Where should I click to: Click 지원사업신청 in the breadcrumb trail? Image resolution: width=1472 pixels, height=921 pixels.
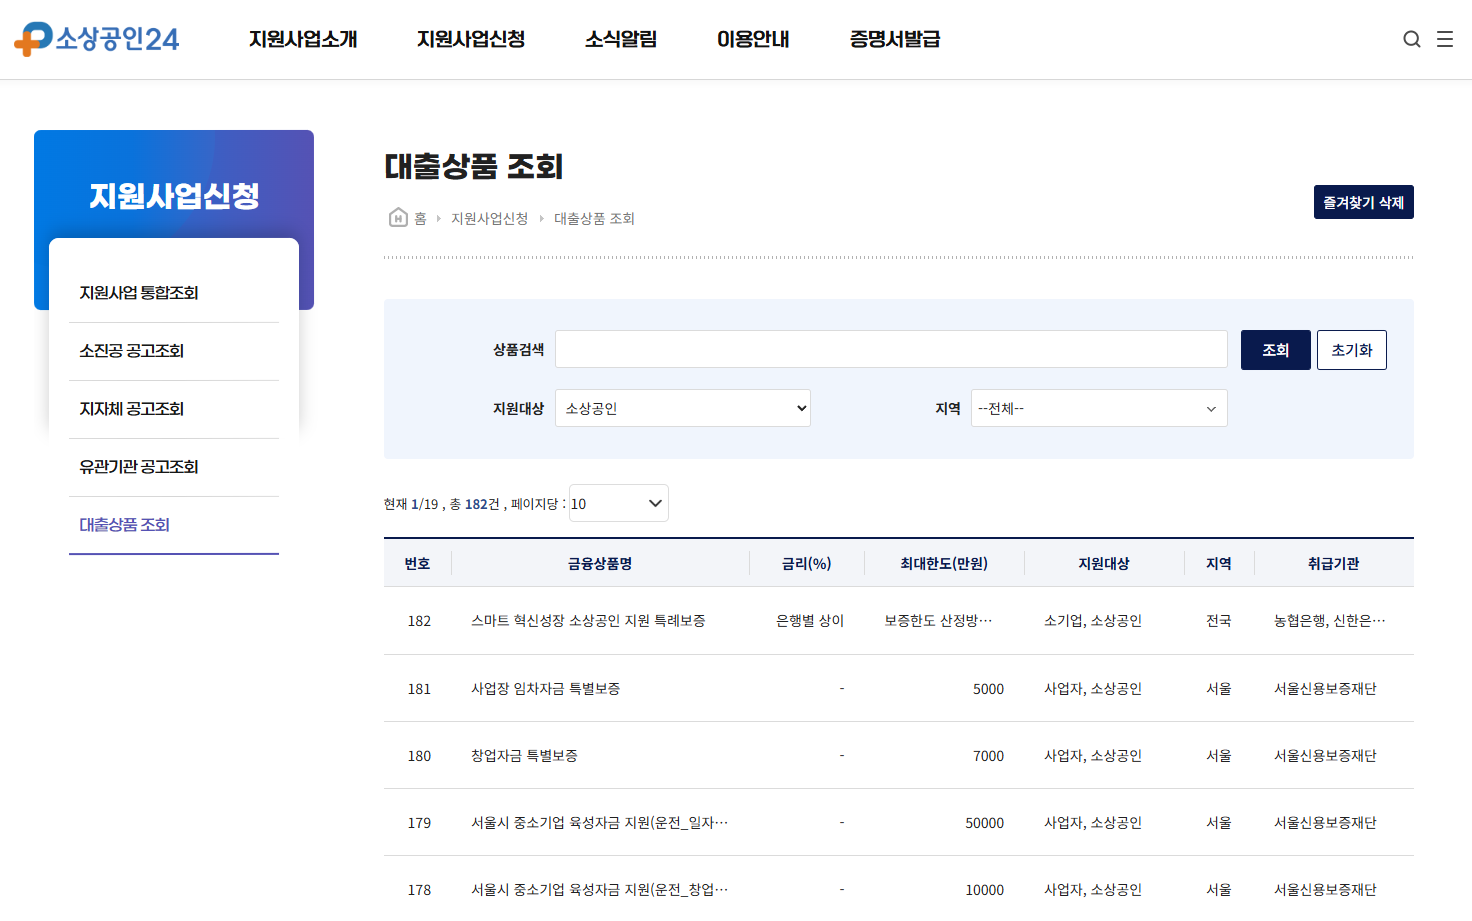(490, 218)
